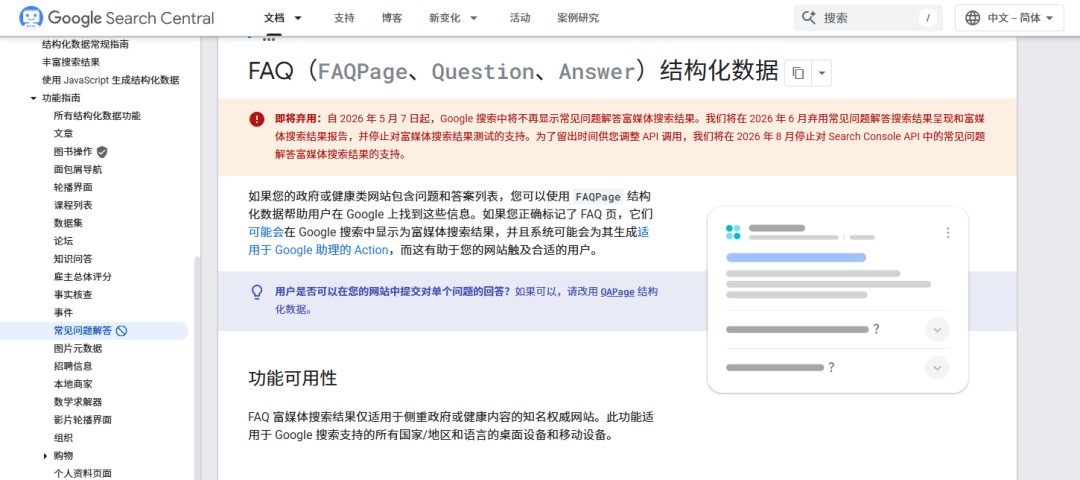Select 事实核查 in the sidebar
The height and width of the screenshot is (480, 1080).
(x=73, y=295)
